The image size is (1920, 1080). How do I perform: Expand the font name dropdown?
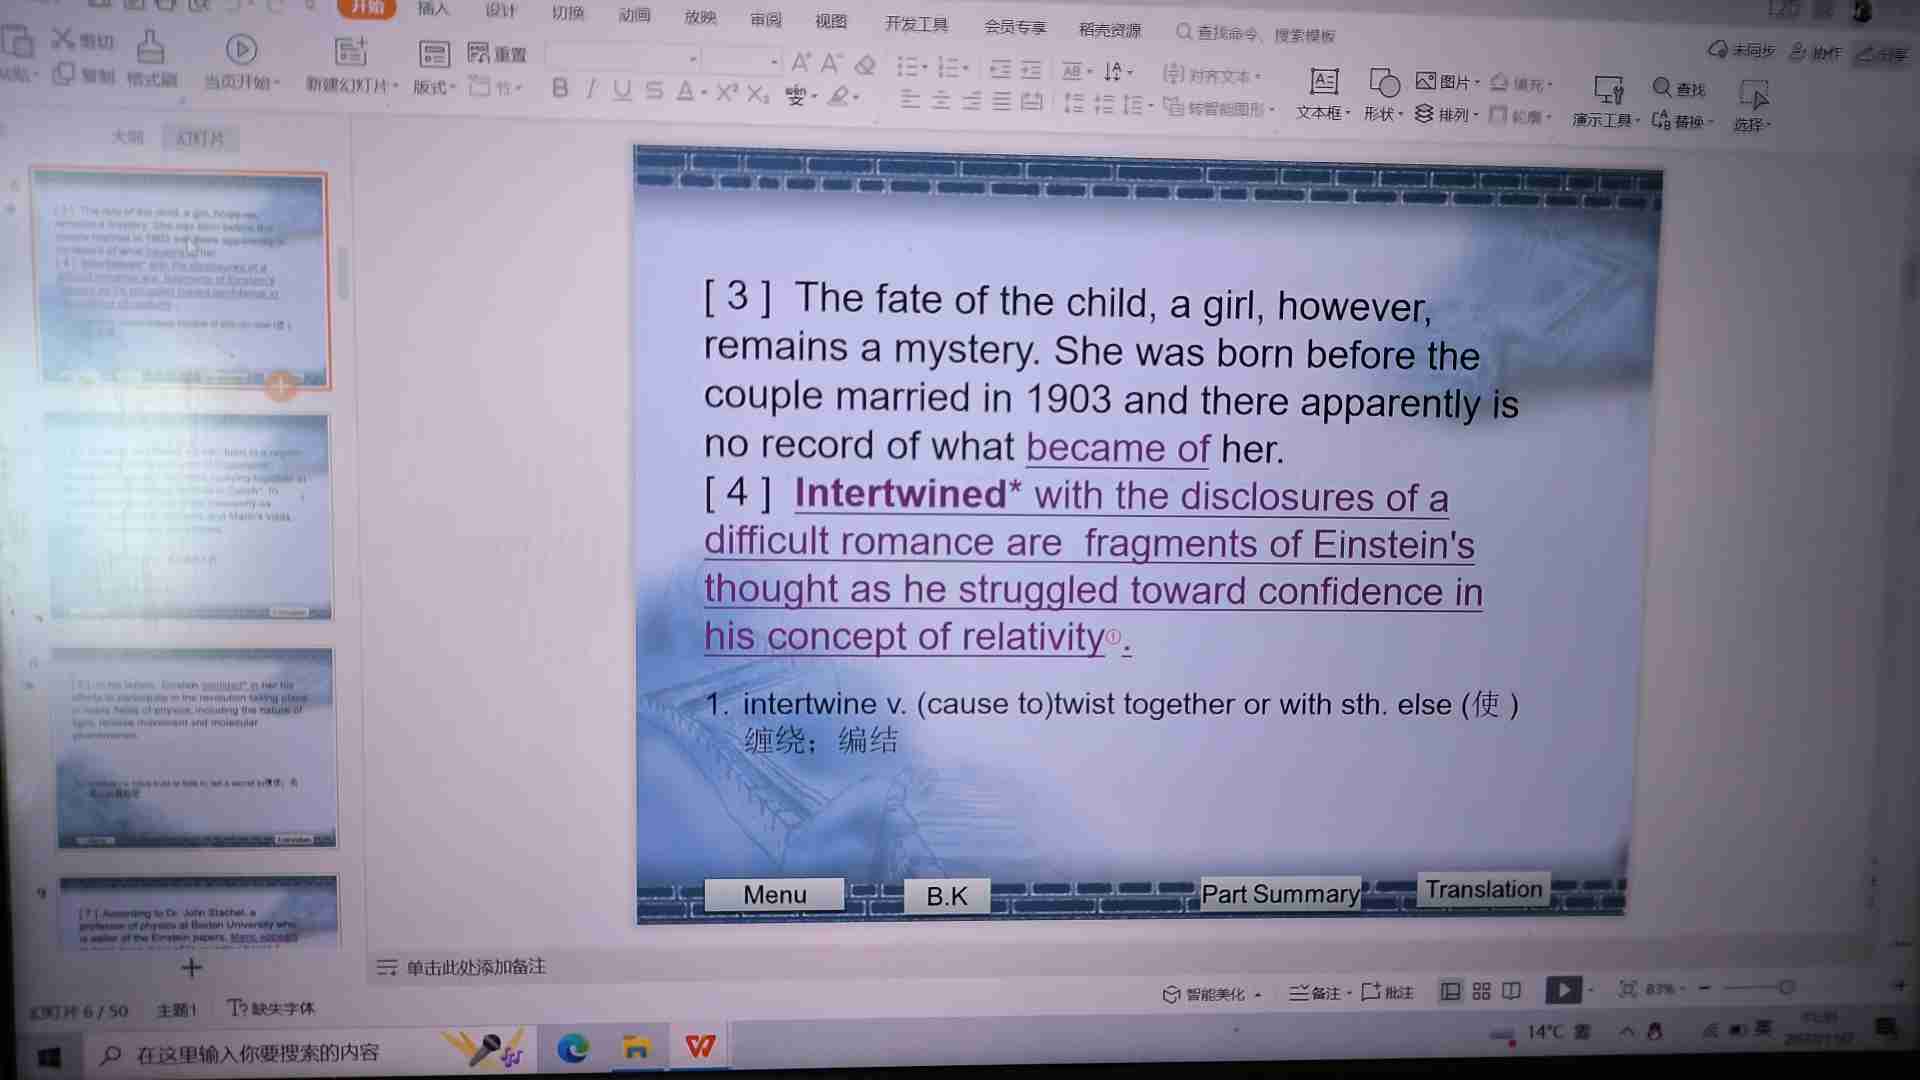[692, 60]
